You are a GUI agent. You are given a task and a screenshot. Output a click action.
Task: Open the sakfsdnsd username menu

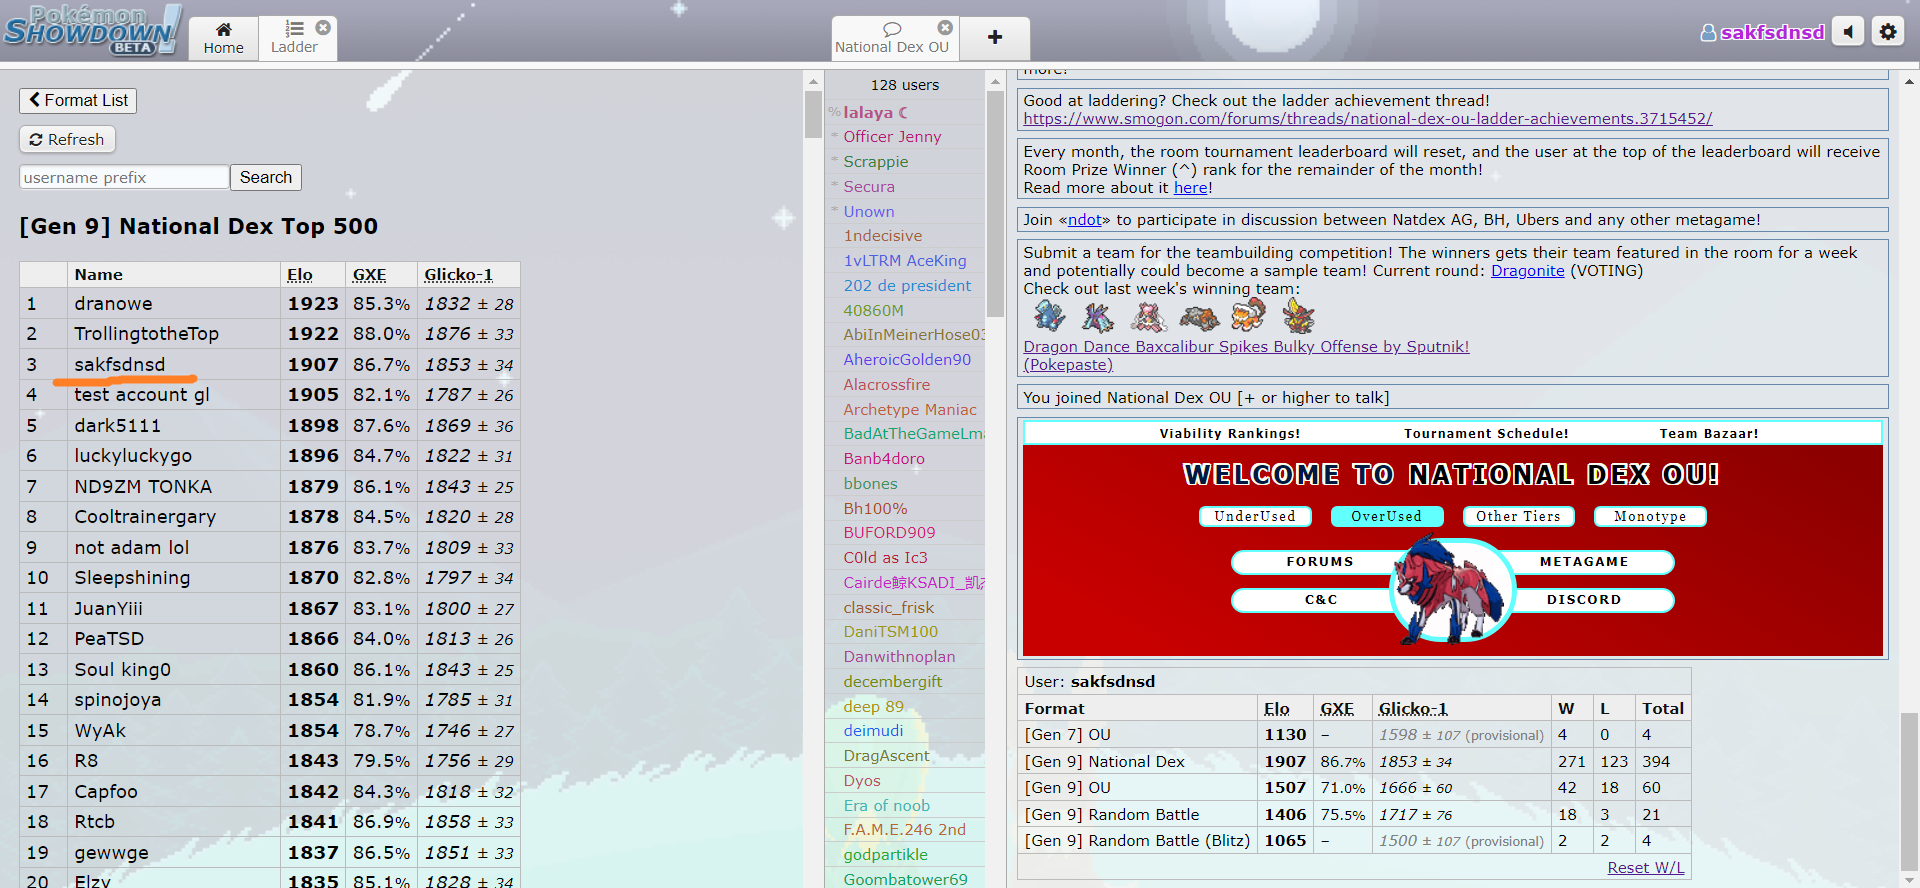tap(1762, 32)
